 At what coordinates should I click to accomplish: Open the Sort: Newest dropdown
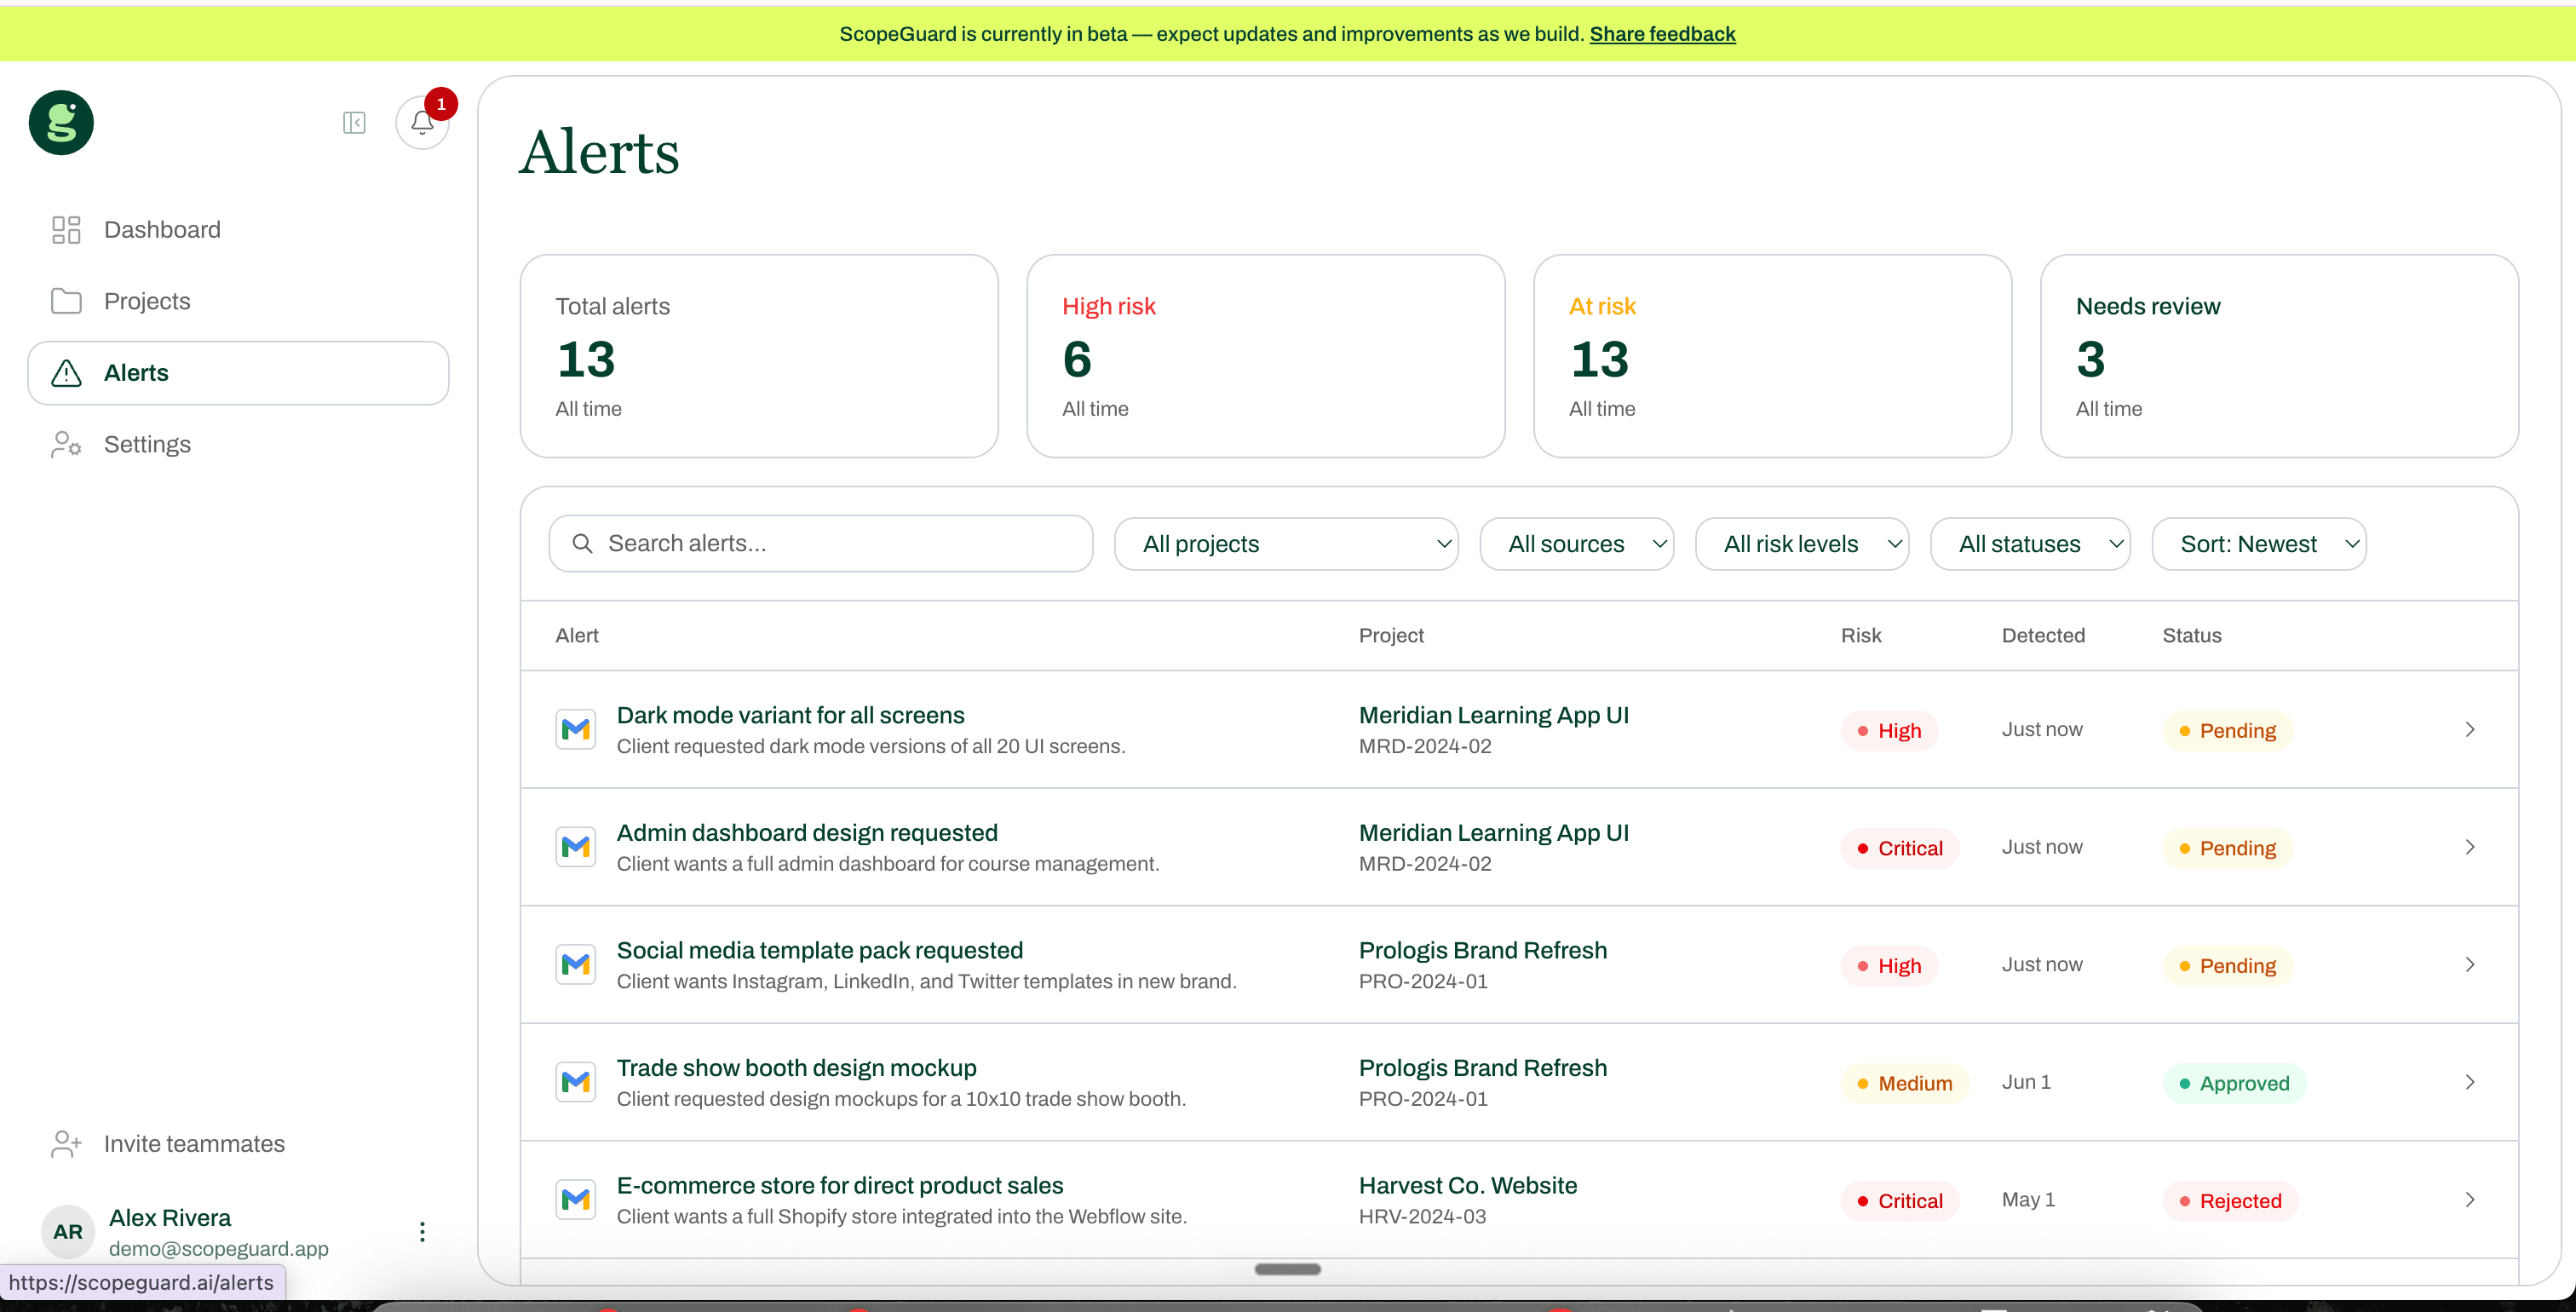click(x=2259, y=544)
